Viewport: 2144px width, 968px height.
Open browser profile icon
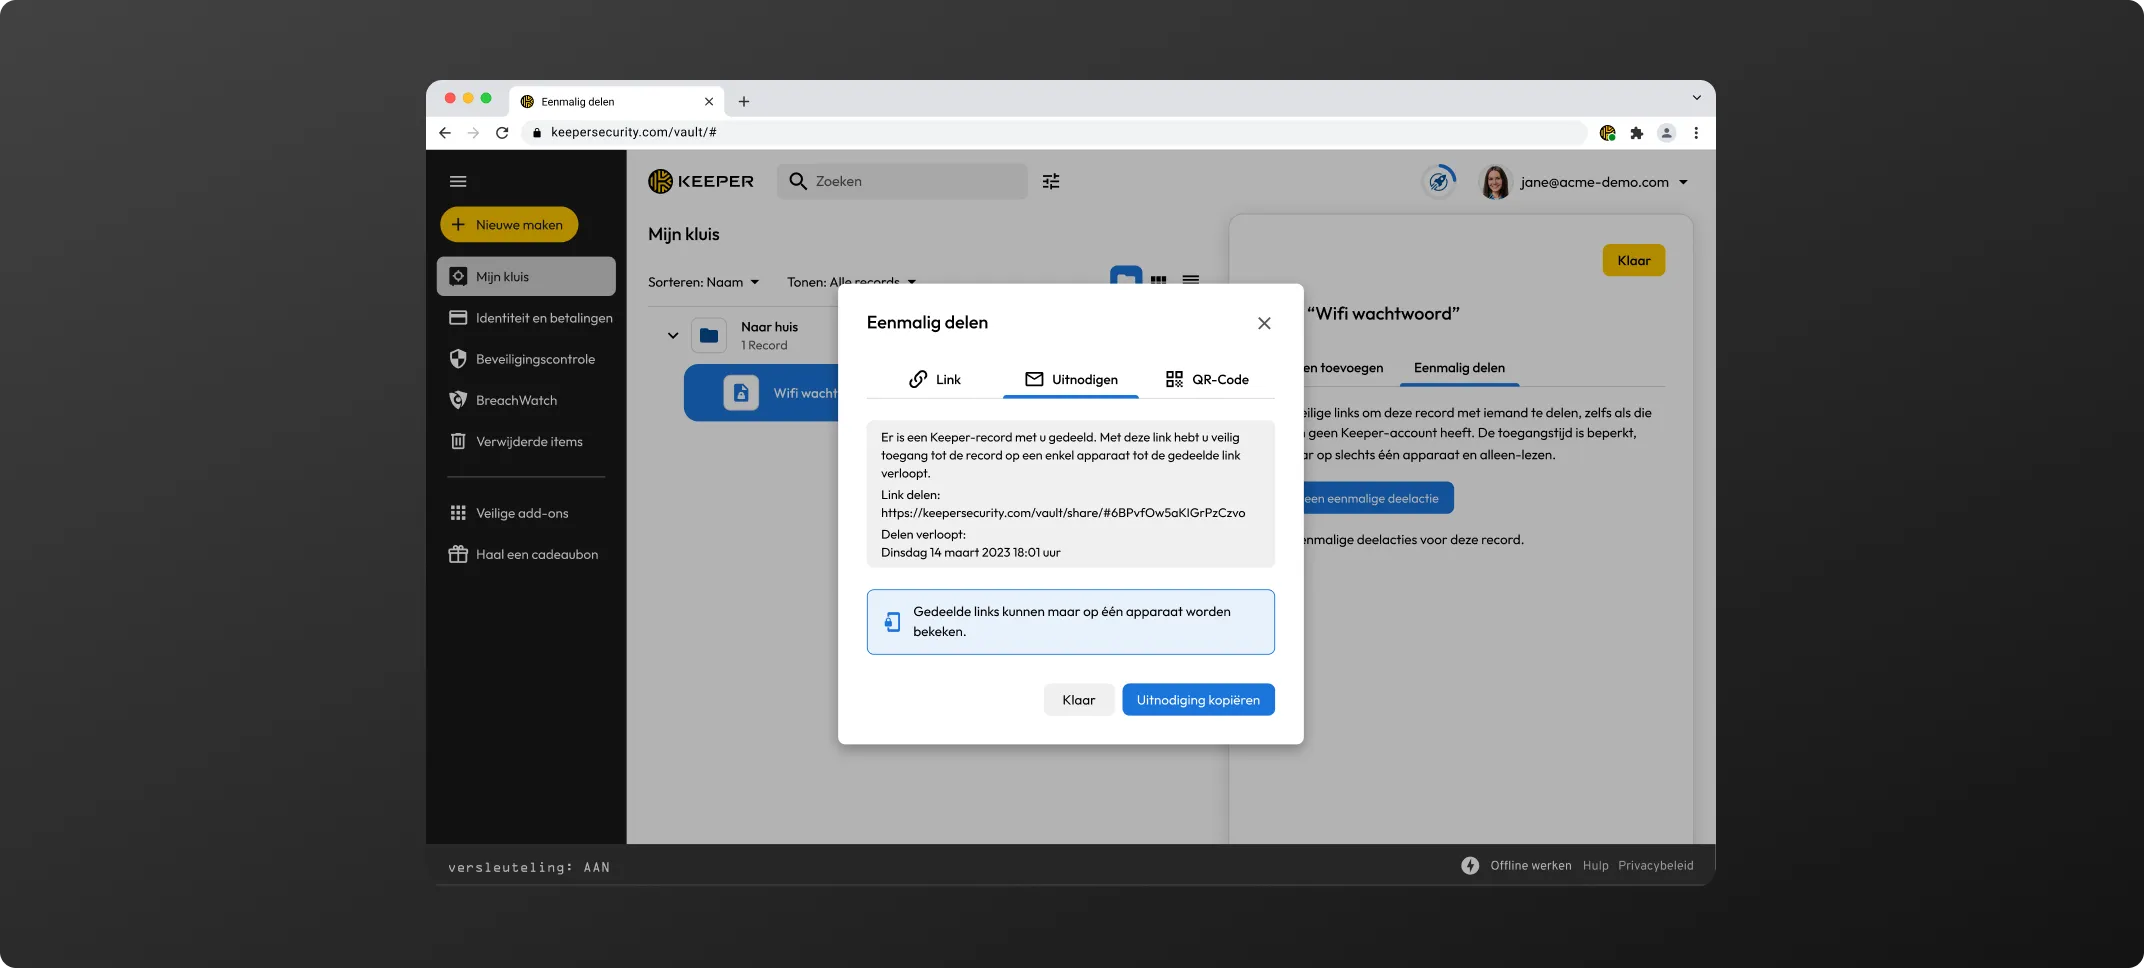coord(1667,133)
